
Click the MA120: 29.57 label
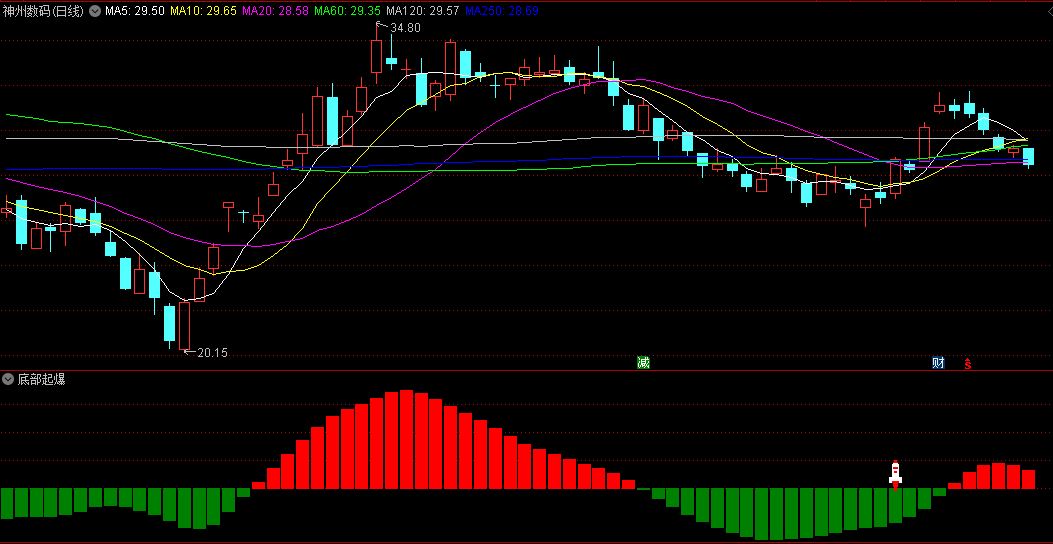point(424,11)
